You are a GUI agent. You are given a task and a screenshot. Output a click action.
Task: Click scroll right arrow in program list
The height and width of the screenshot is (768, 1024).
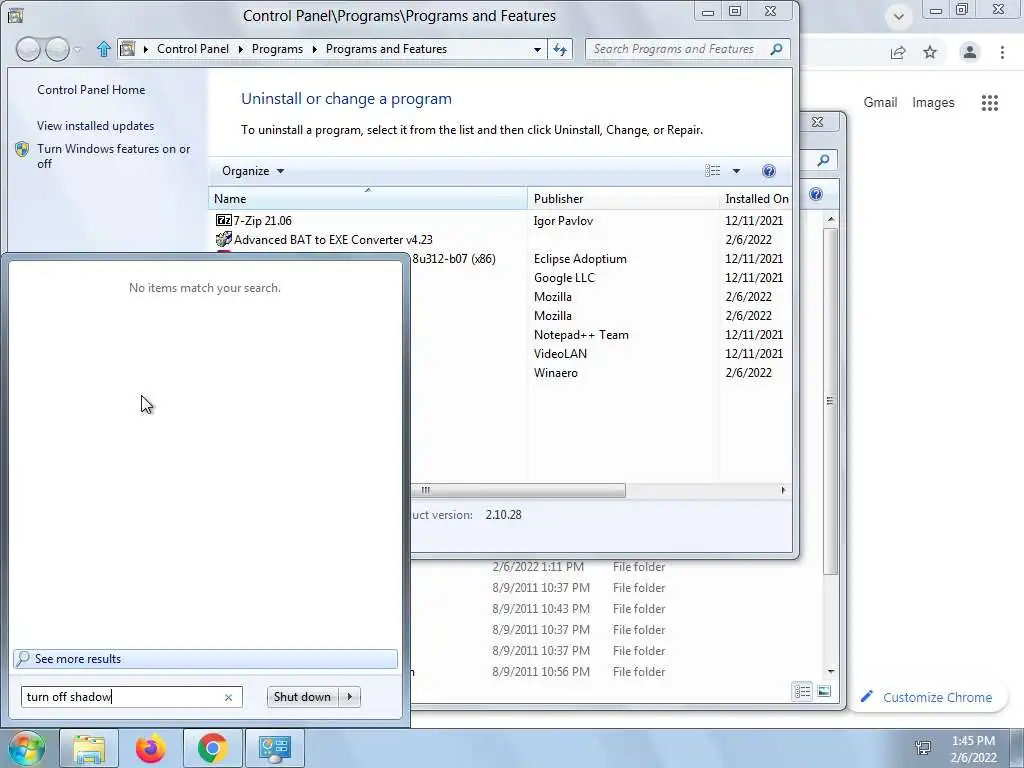783,490
